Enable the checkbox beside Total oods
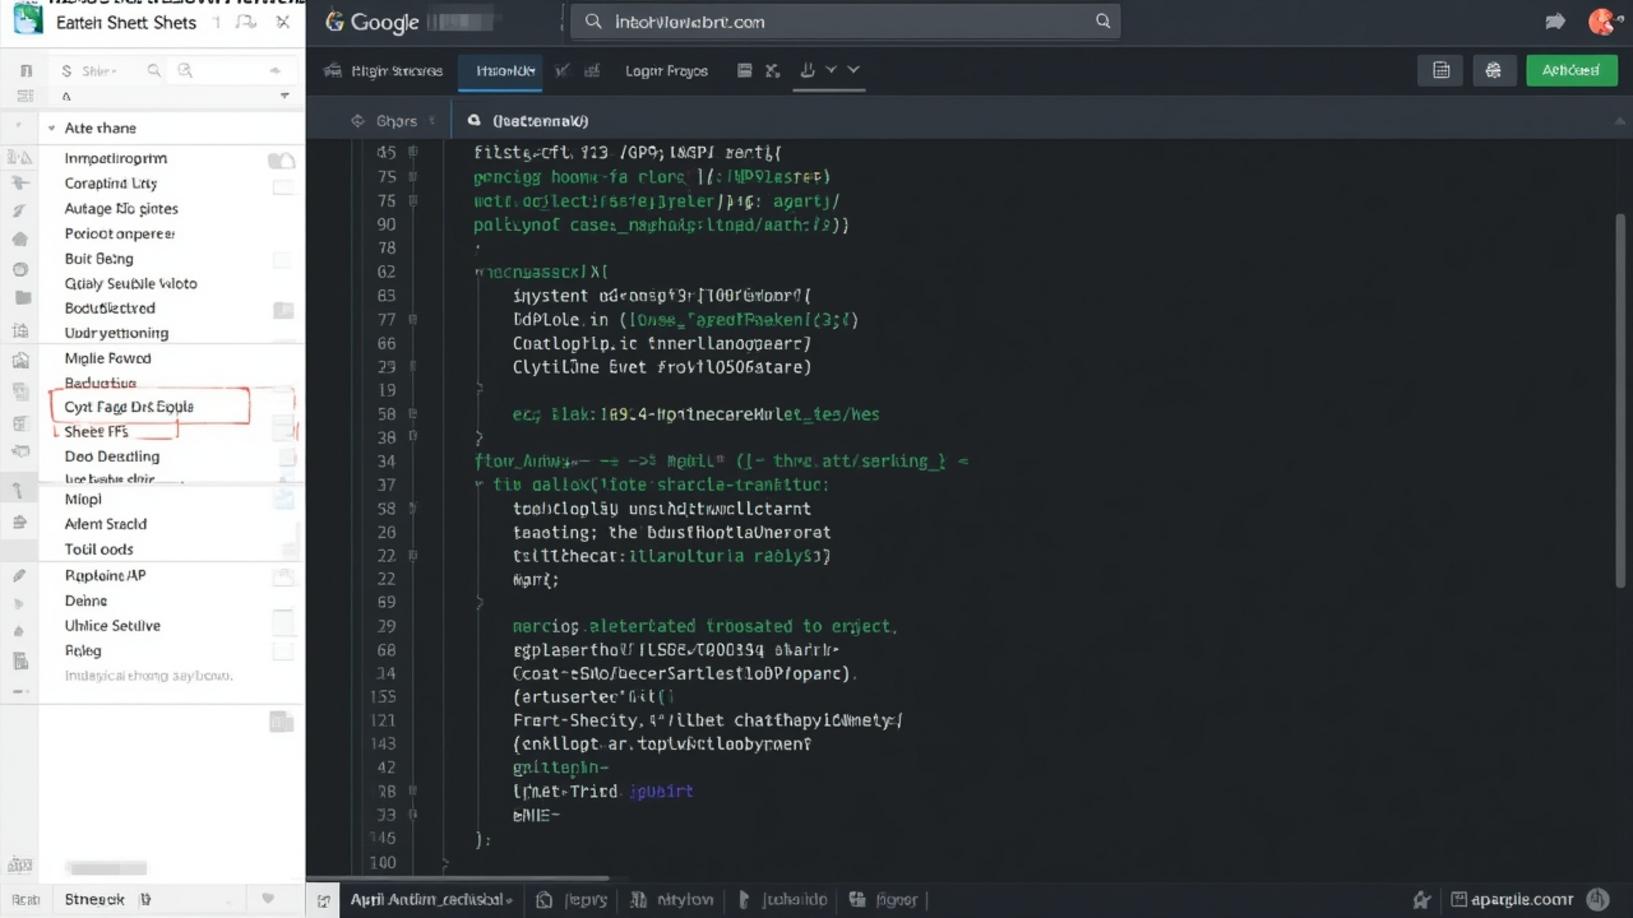Viewport: 1633px width, 918px height. point(290,549)
